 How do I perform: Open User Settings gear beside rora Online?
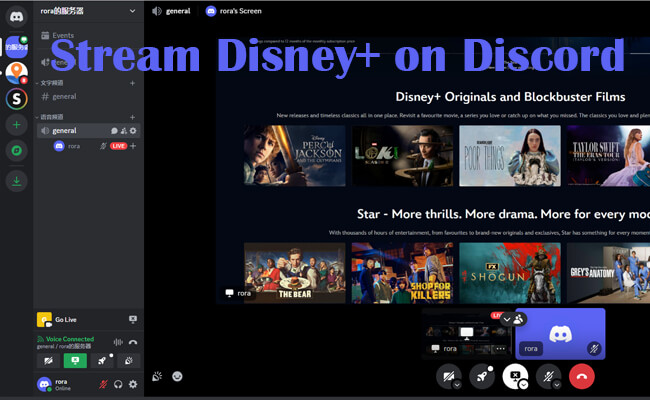(133, 384)
